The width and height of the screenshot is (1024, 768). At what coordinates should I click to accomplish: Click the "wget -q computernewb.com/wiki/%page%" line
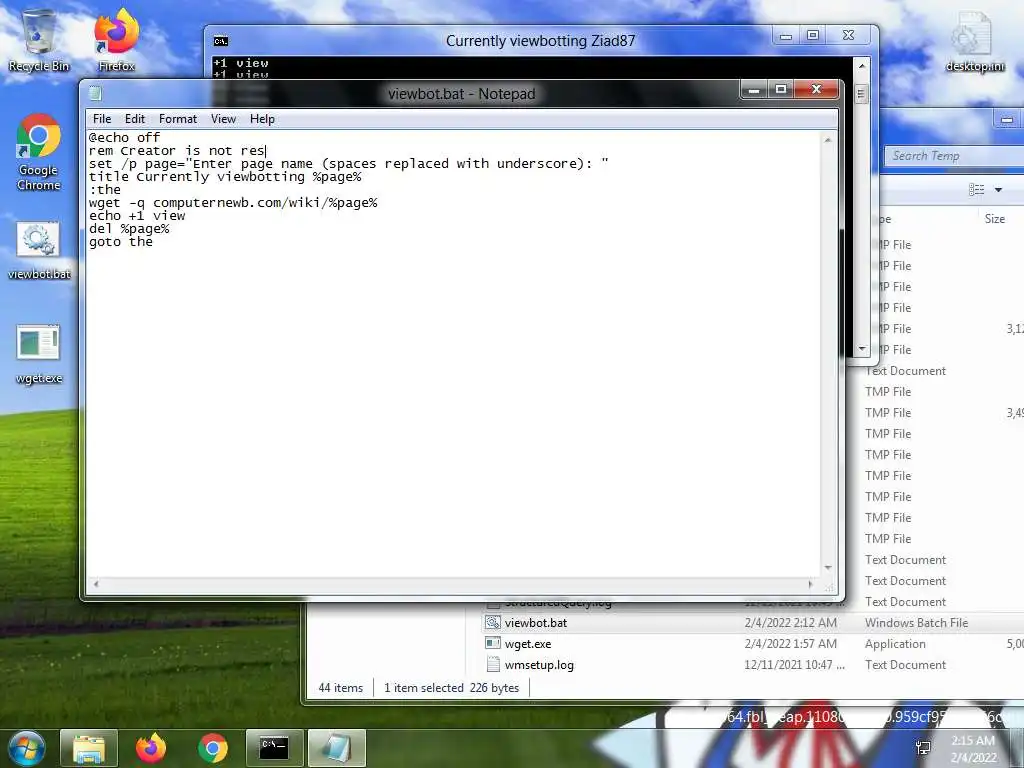coord(233,202)
